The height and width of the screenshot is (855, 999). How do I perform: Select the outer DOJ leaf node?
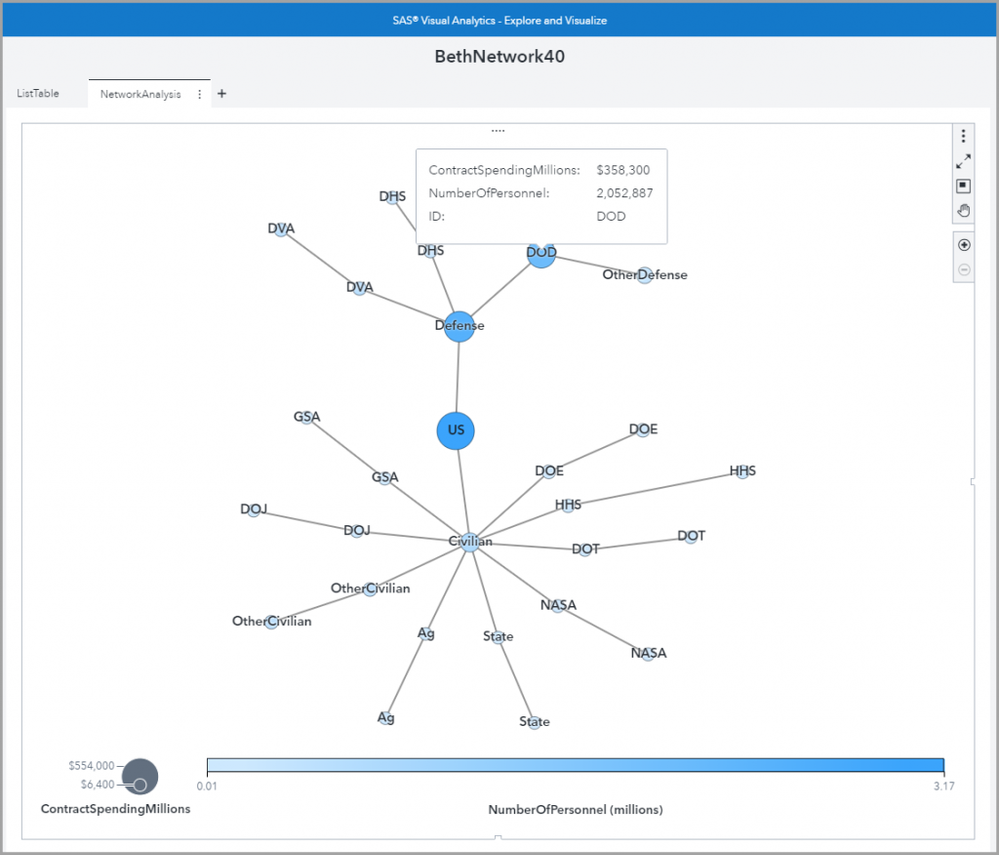click(x=254, y=510)
